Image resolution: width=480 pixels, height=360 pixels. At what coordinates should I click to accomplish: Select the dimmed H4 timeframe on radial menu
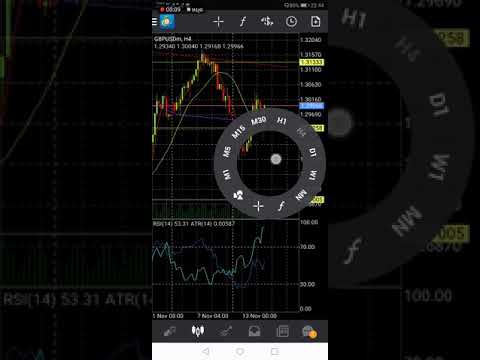pyautogui.click(x=301, y=132)
